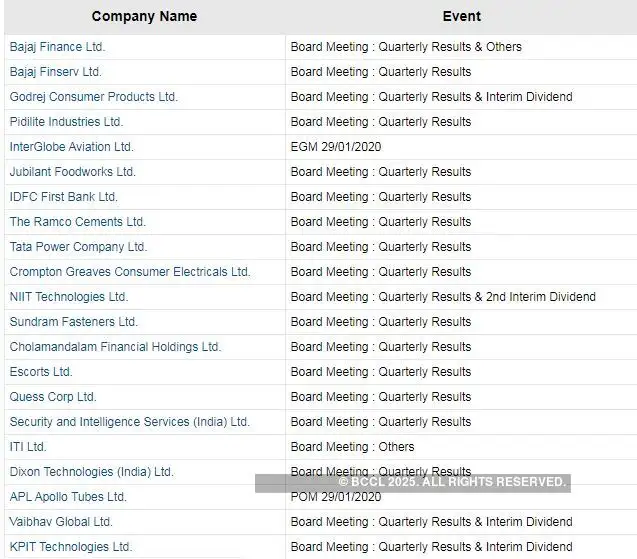The image size is (637, 559).
Task: Select the 'POM 29/01/2020' event cell
Action: [x=461, y=497]
